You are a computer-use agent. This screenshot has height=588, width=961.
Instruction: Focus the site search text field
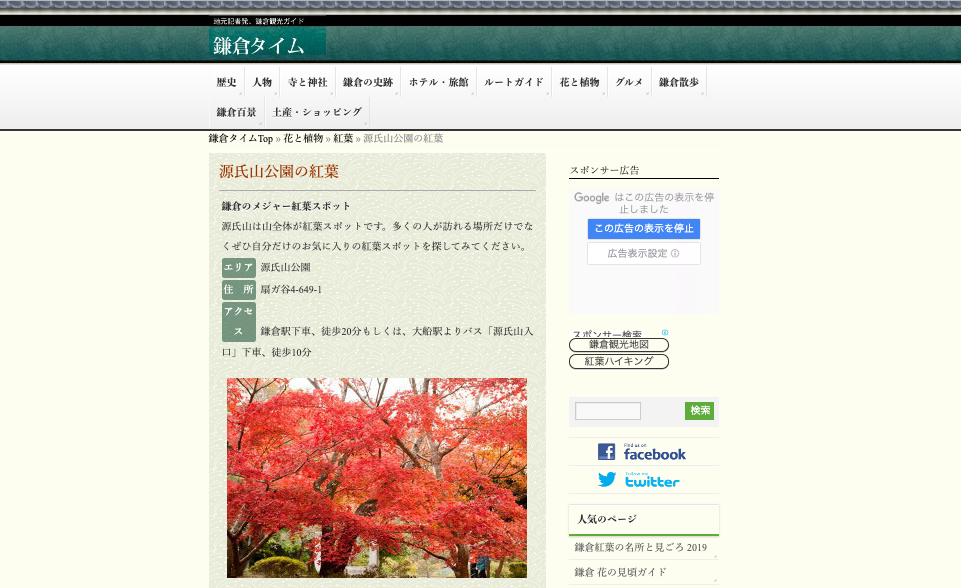[x=607, y=411]
